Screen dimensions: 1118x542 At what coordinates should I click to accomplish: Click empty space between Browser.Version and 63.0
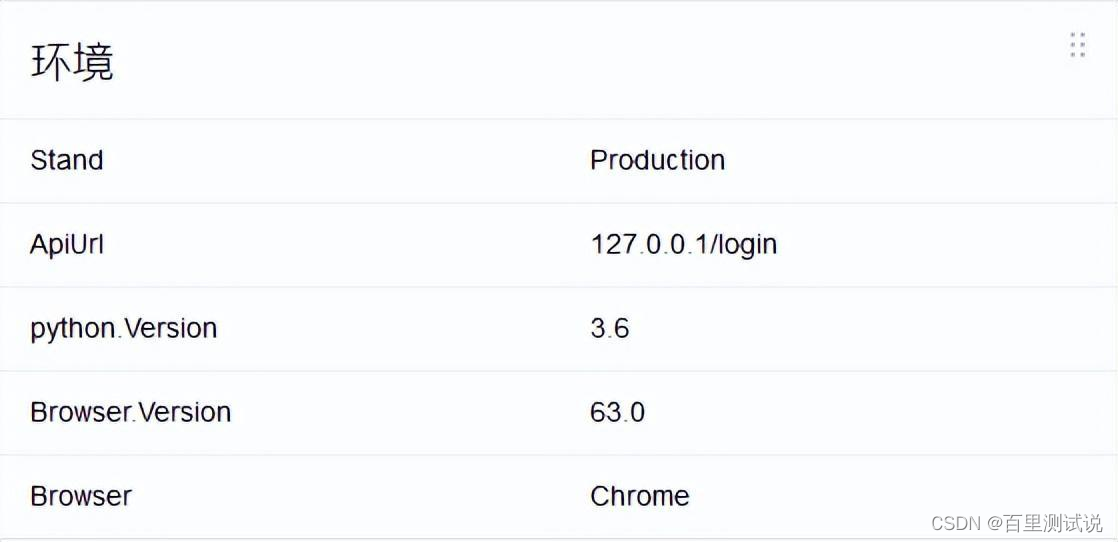(410, 412)
